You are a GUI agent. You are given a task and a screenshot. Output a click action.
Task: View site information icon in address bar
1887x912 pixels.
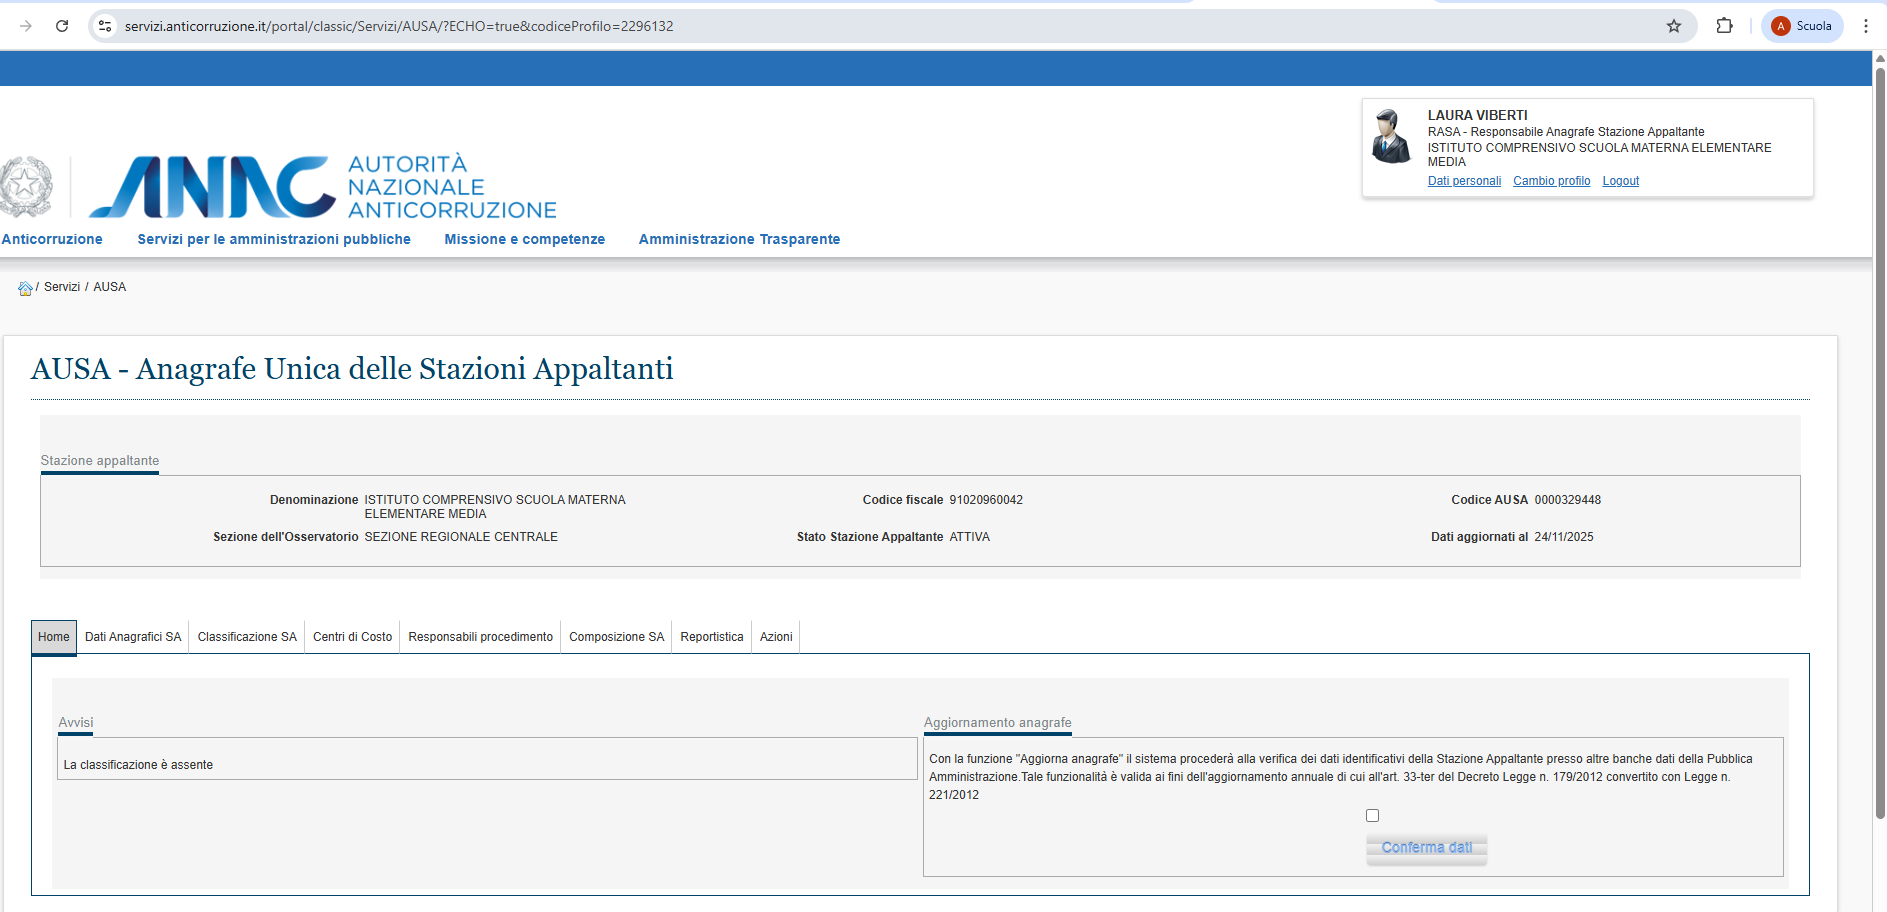(105, 26)
